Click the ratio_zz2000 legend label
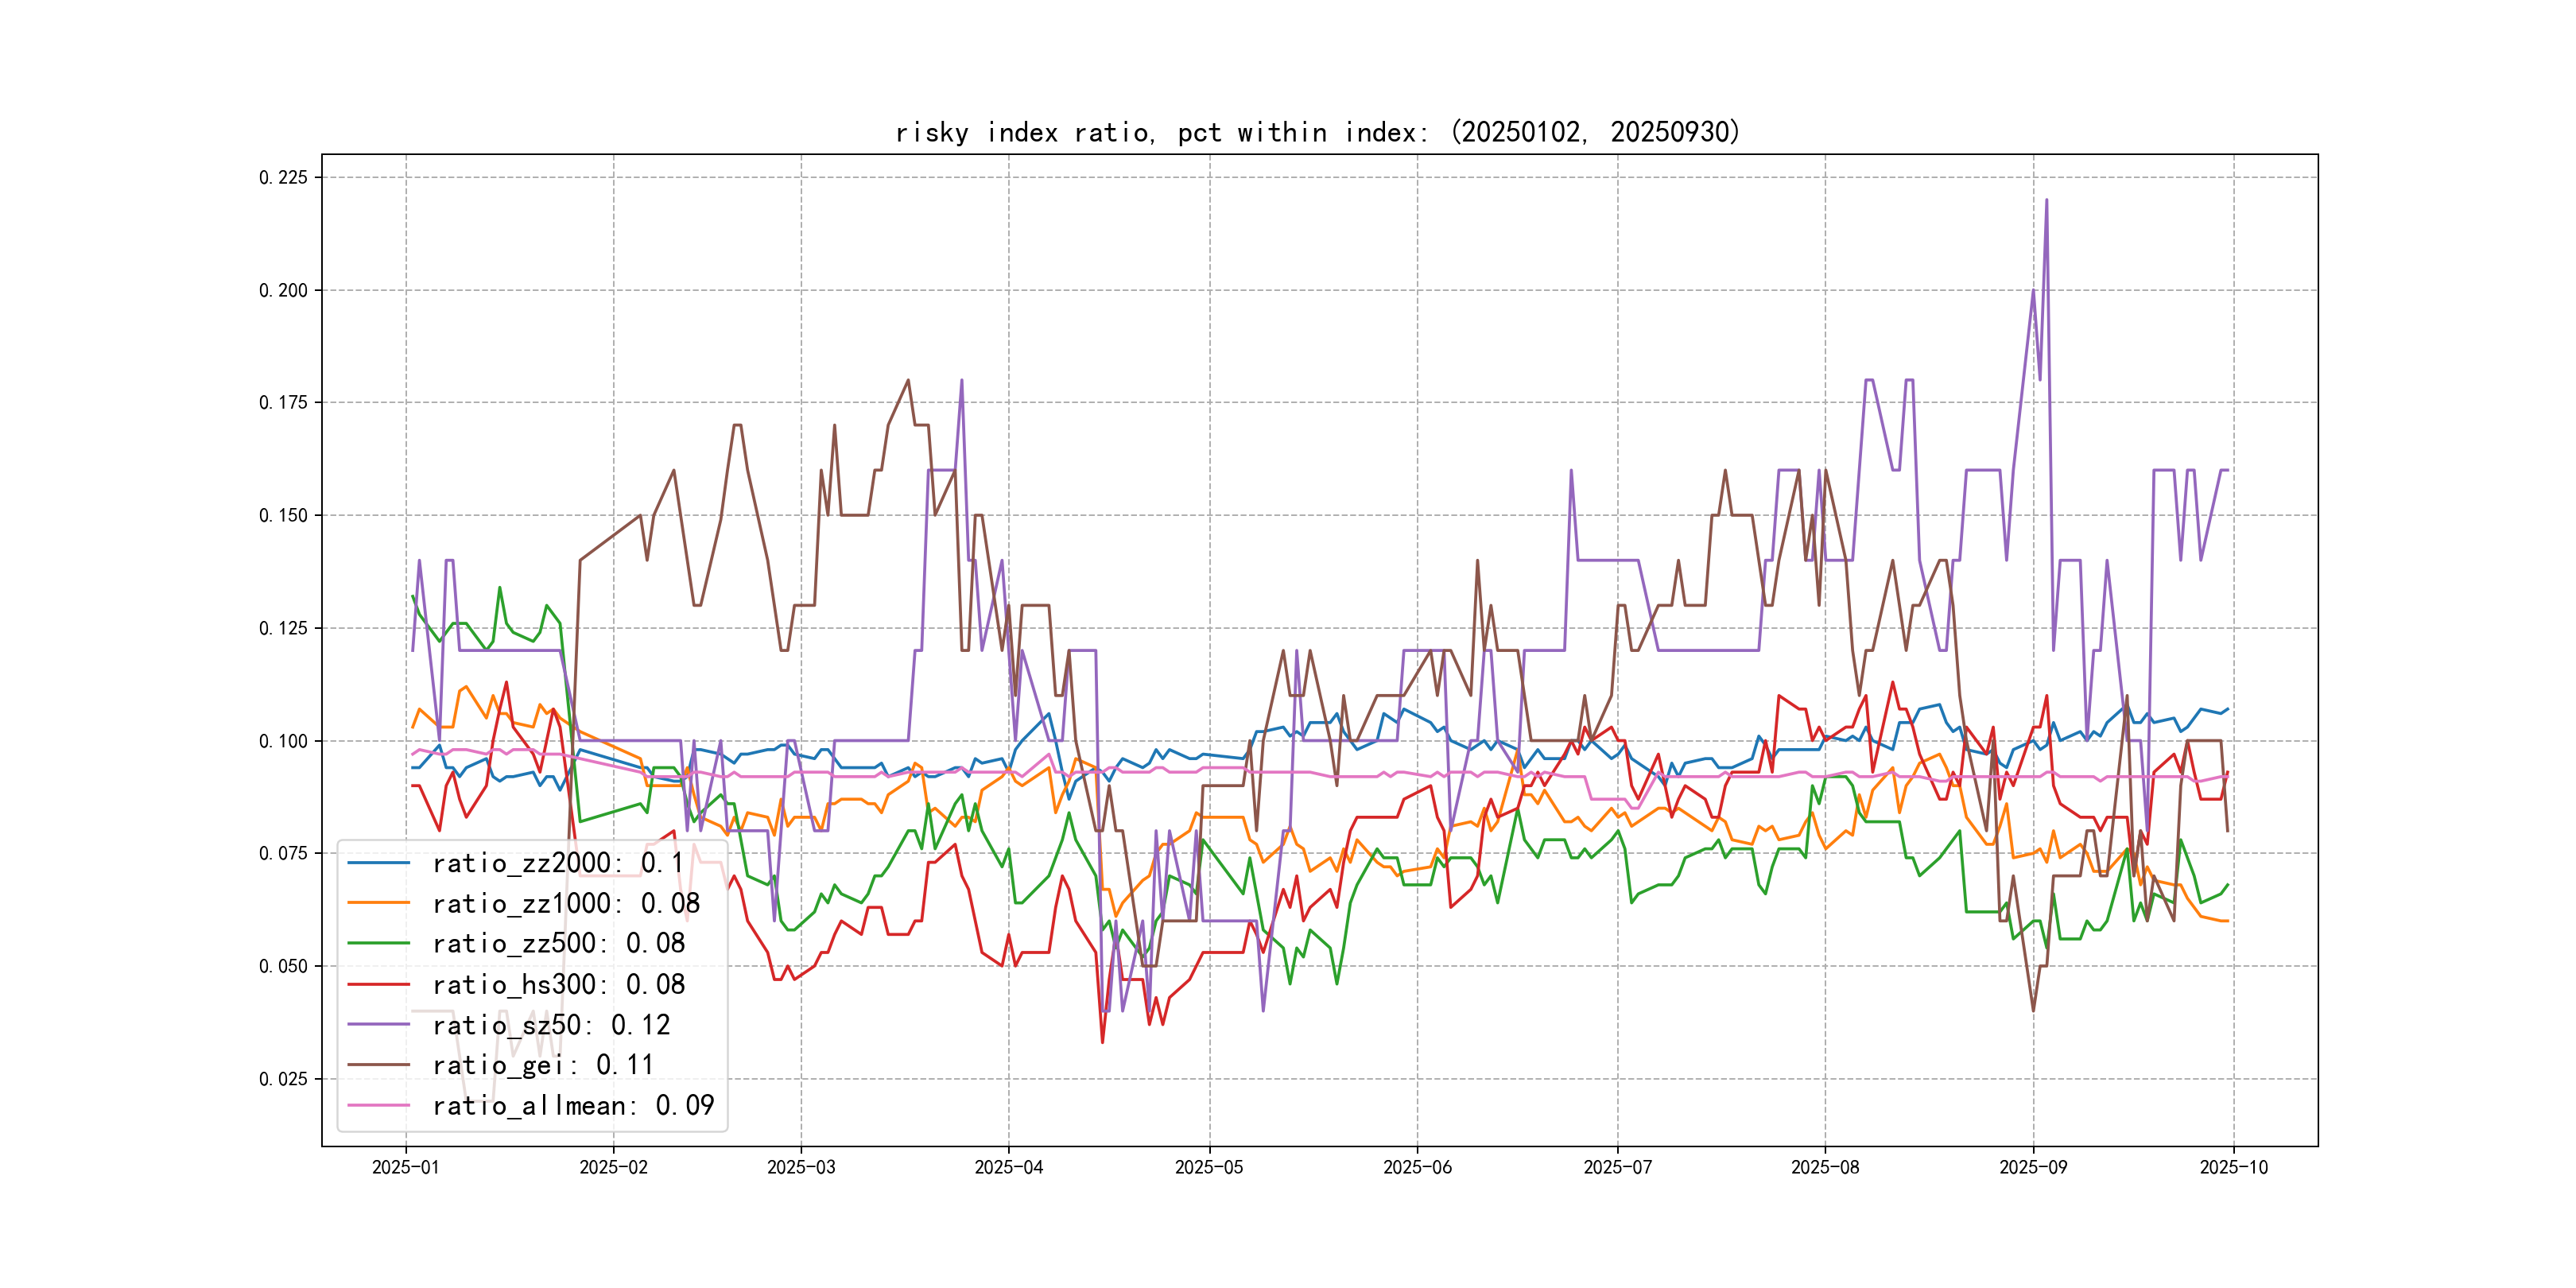This screenshot has width=2576, height=1288. pos(558,863)
